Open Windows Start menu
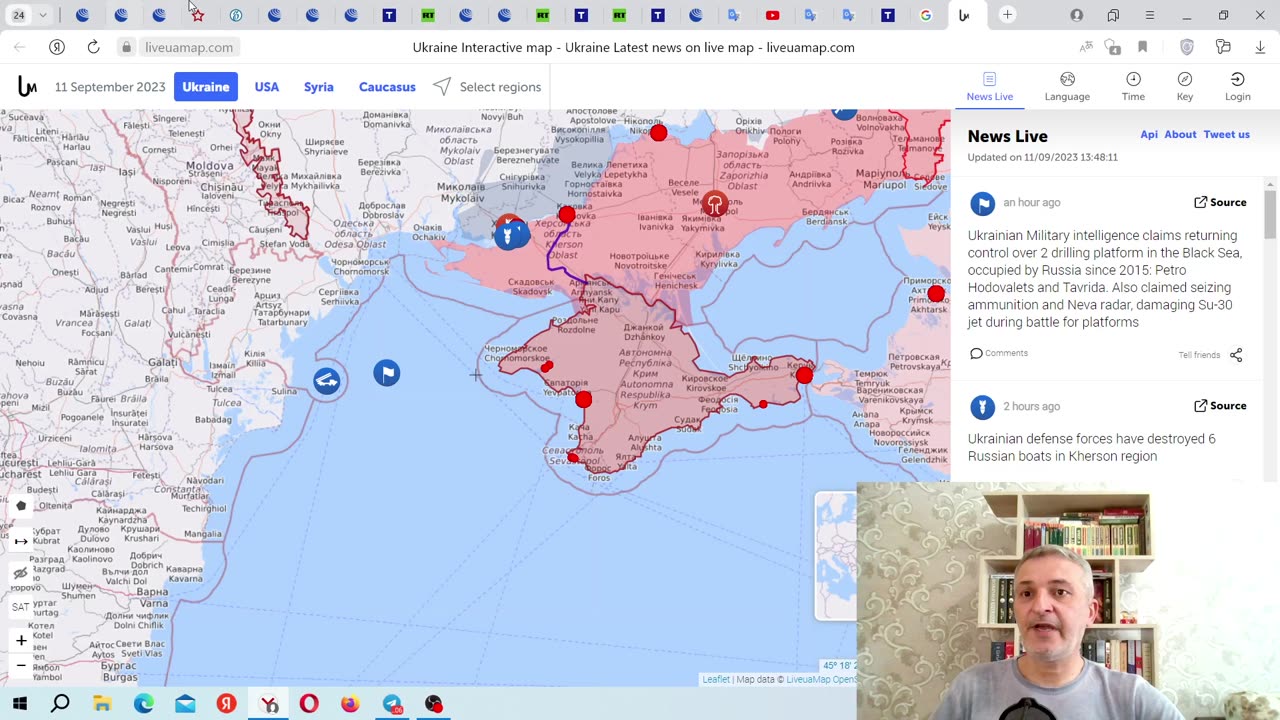This screenshot has width=1280, height=720. point(20,704)
